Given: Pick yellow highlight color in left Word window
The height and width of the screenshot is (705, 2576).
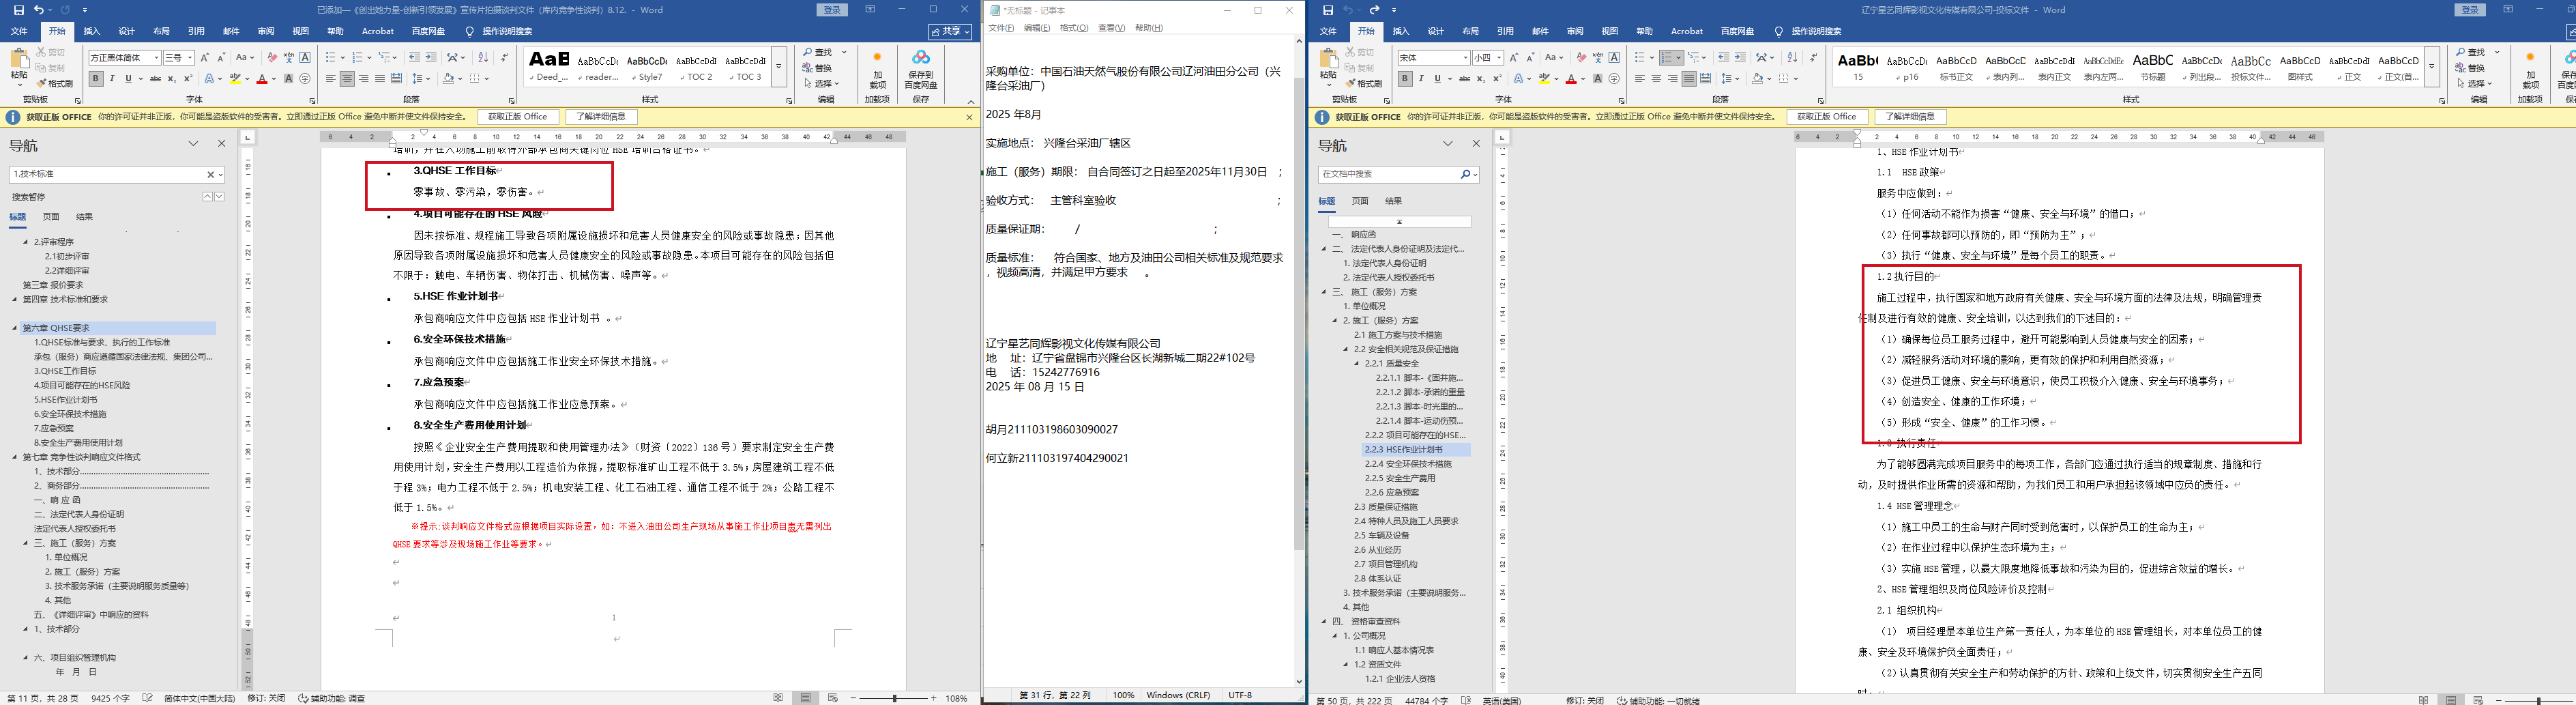Looking at the screenshot, I should (x=235, y=78).
